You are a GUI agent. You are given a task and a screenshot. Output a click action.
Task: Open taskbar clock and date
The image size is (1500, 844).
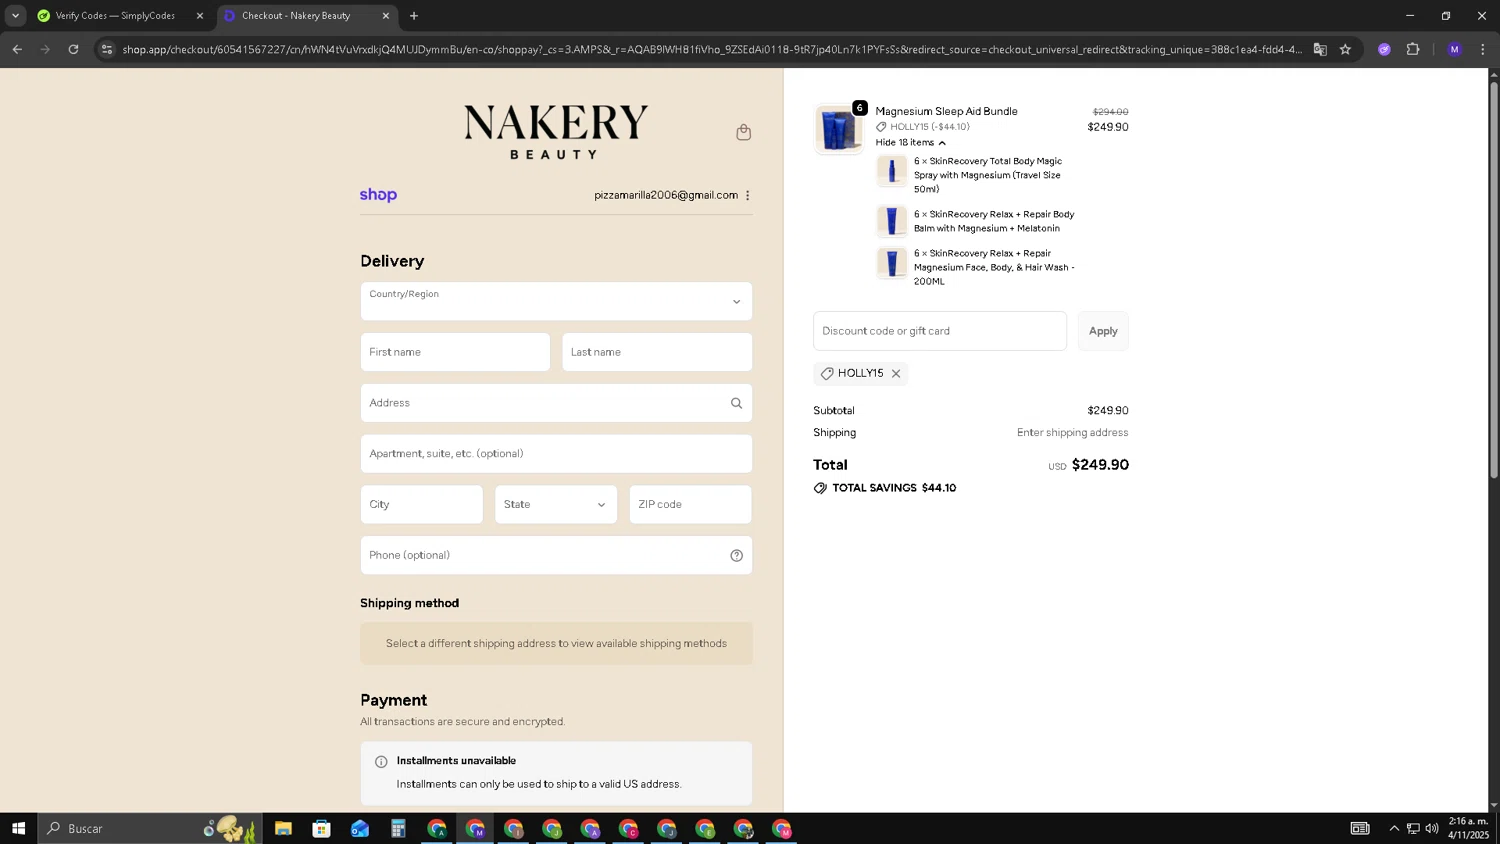click(x=1468, y=828)
